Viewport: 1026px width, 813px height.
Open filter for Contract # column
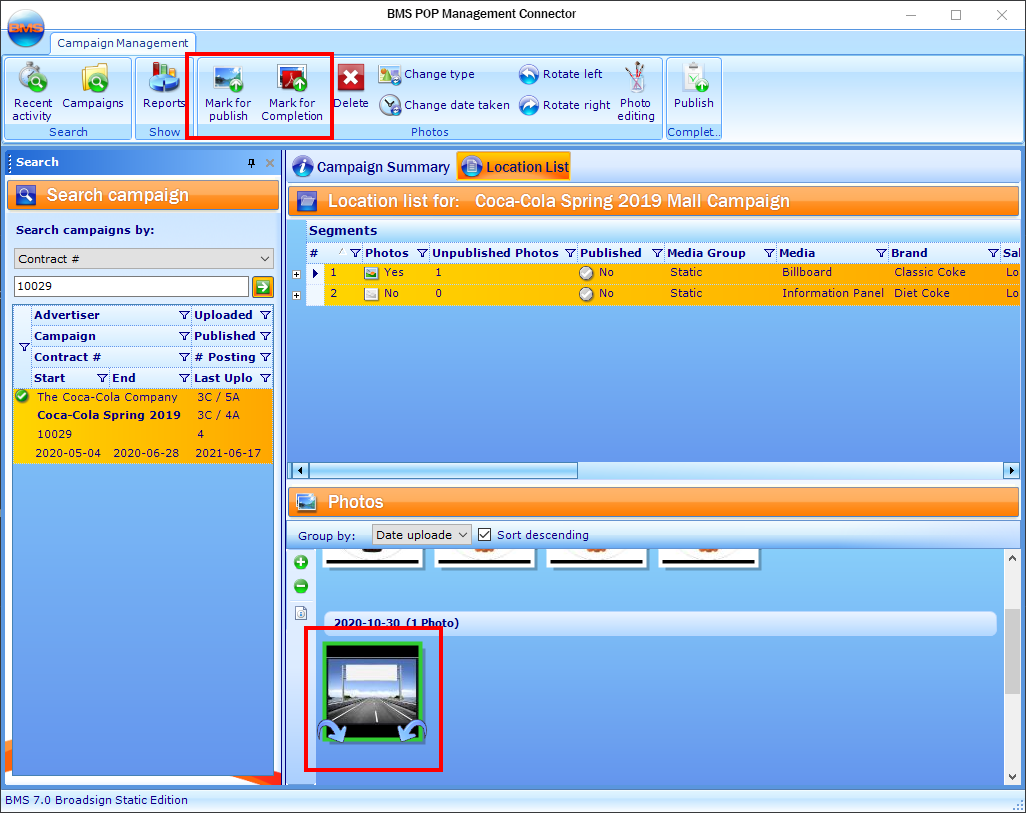click(x=184, y=357)
